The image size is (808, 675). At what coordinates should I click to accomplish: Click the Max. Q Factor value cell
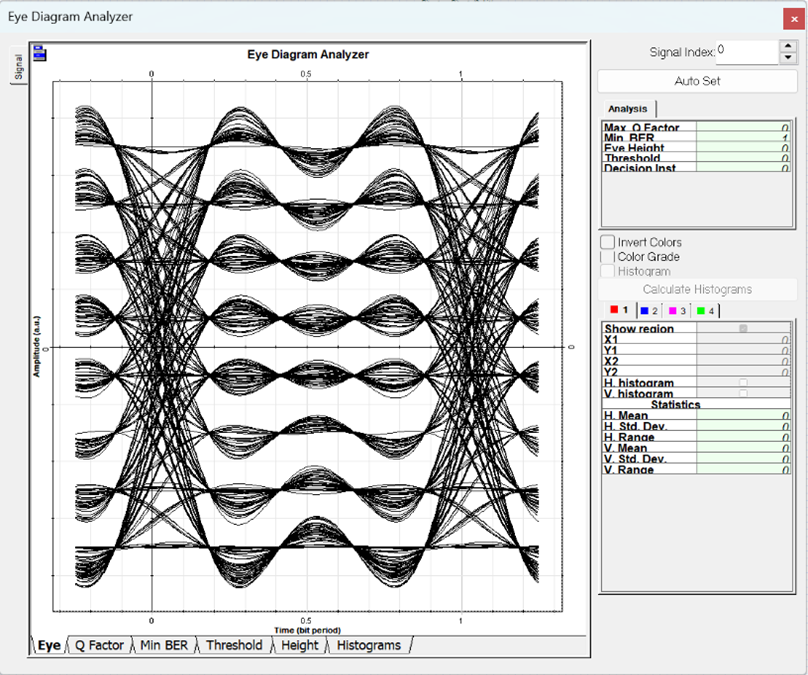tap(743, 127)
